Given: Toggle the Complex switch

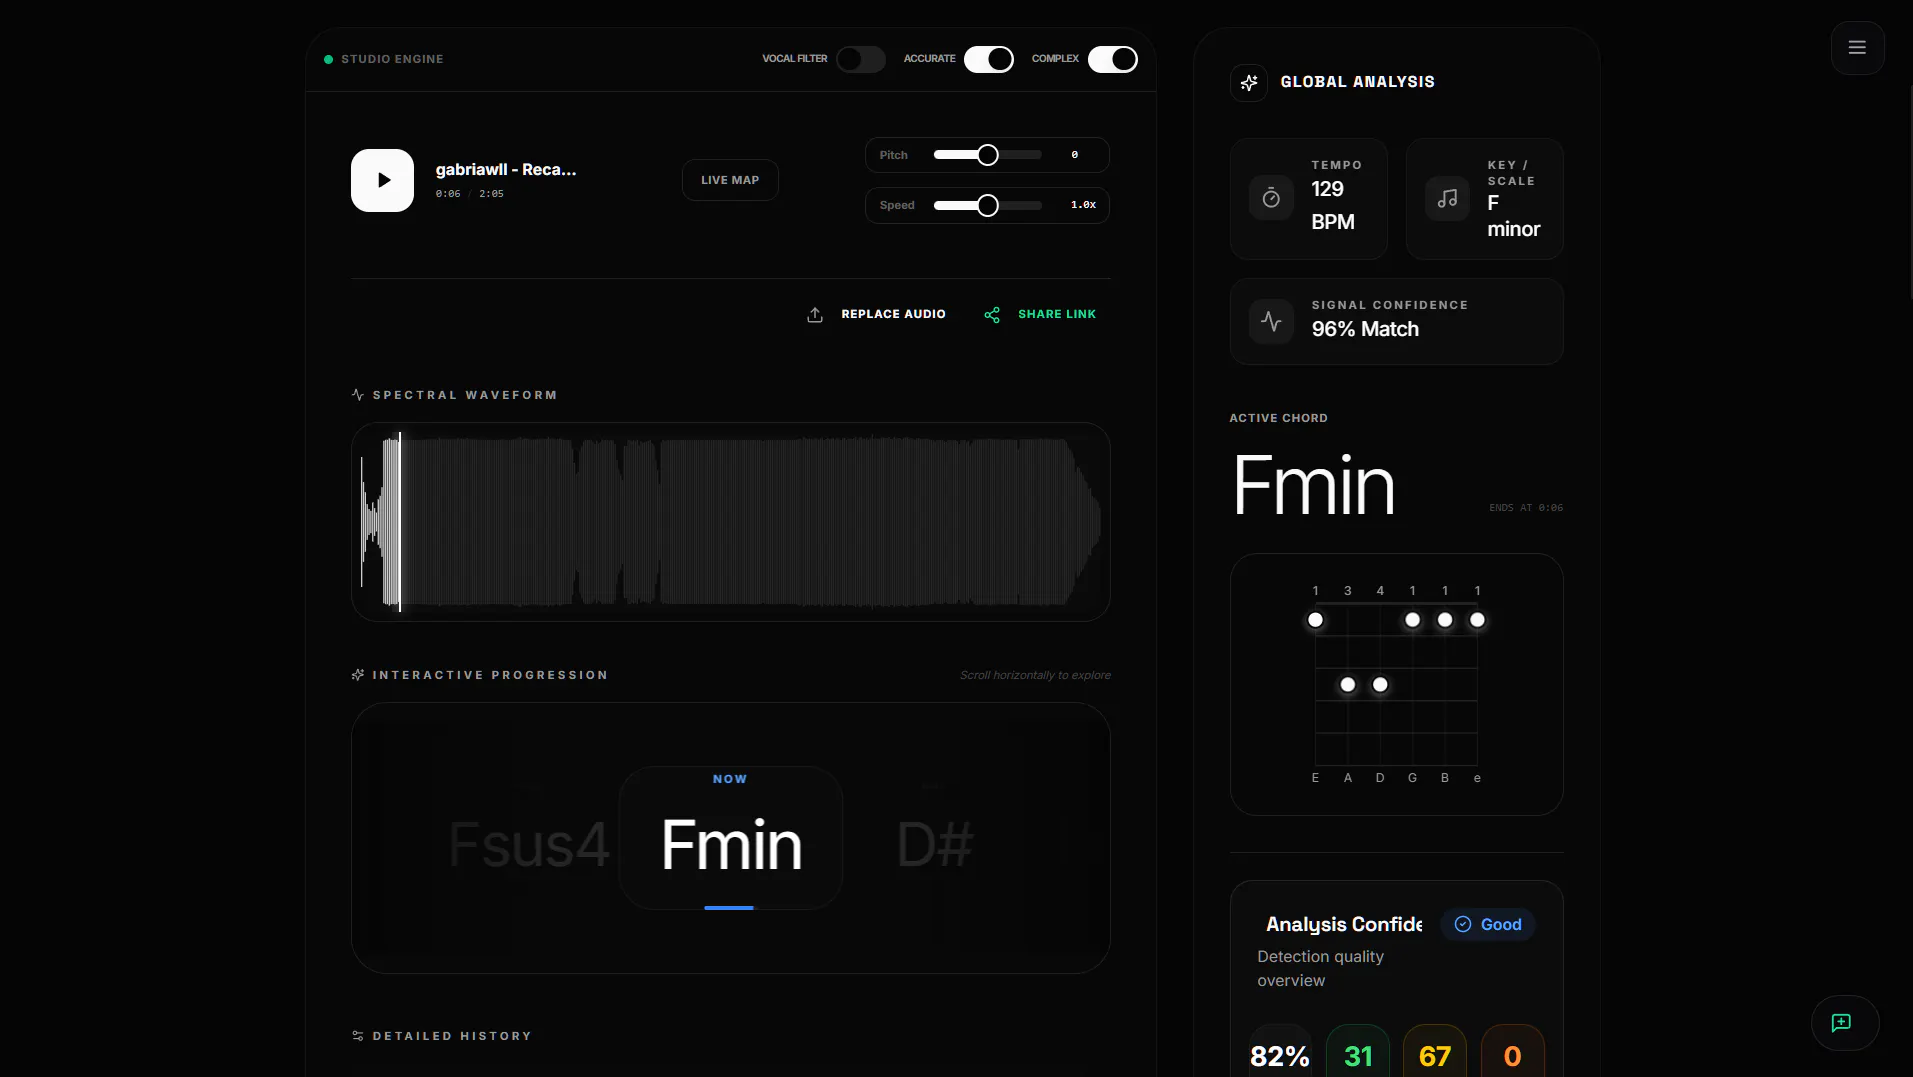Looking at the screenshot, I should coord(1113,59).
